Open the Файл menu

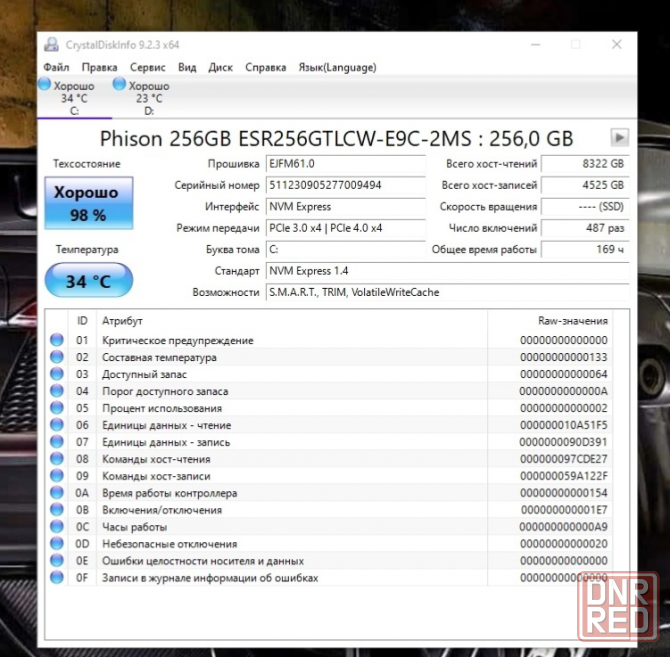point(56,67)
